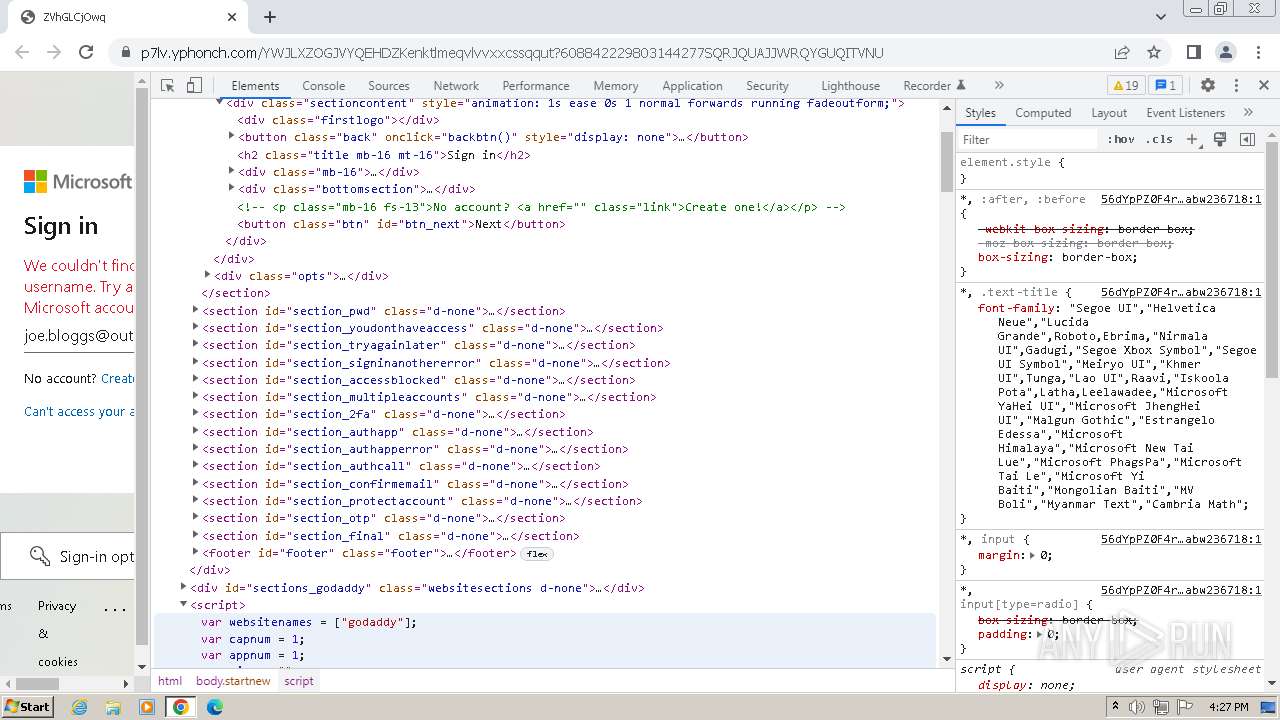Select the script breadcrumb item

298,681
